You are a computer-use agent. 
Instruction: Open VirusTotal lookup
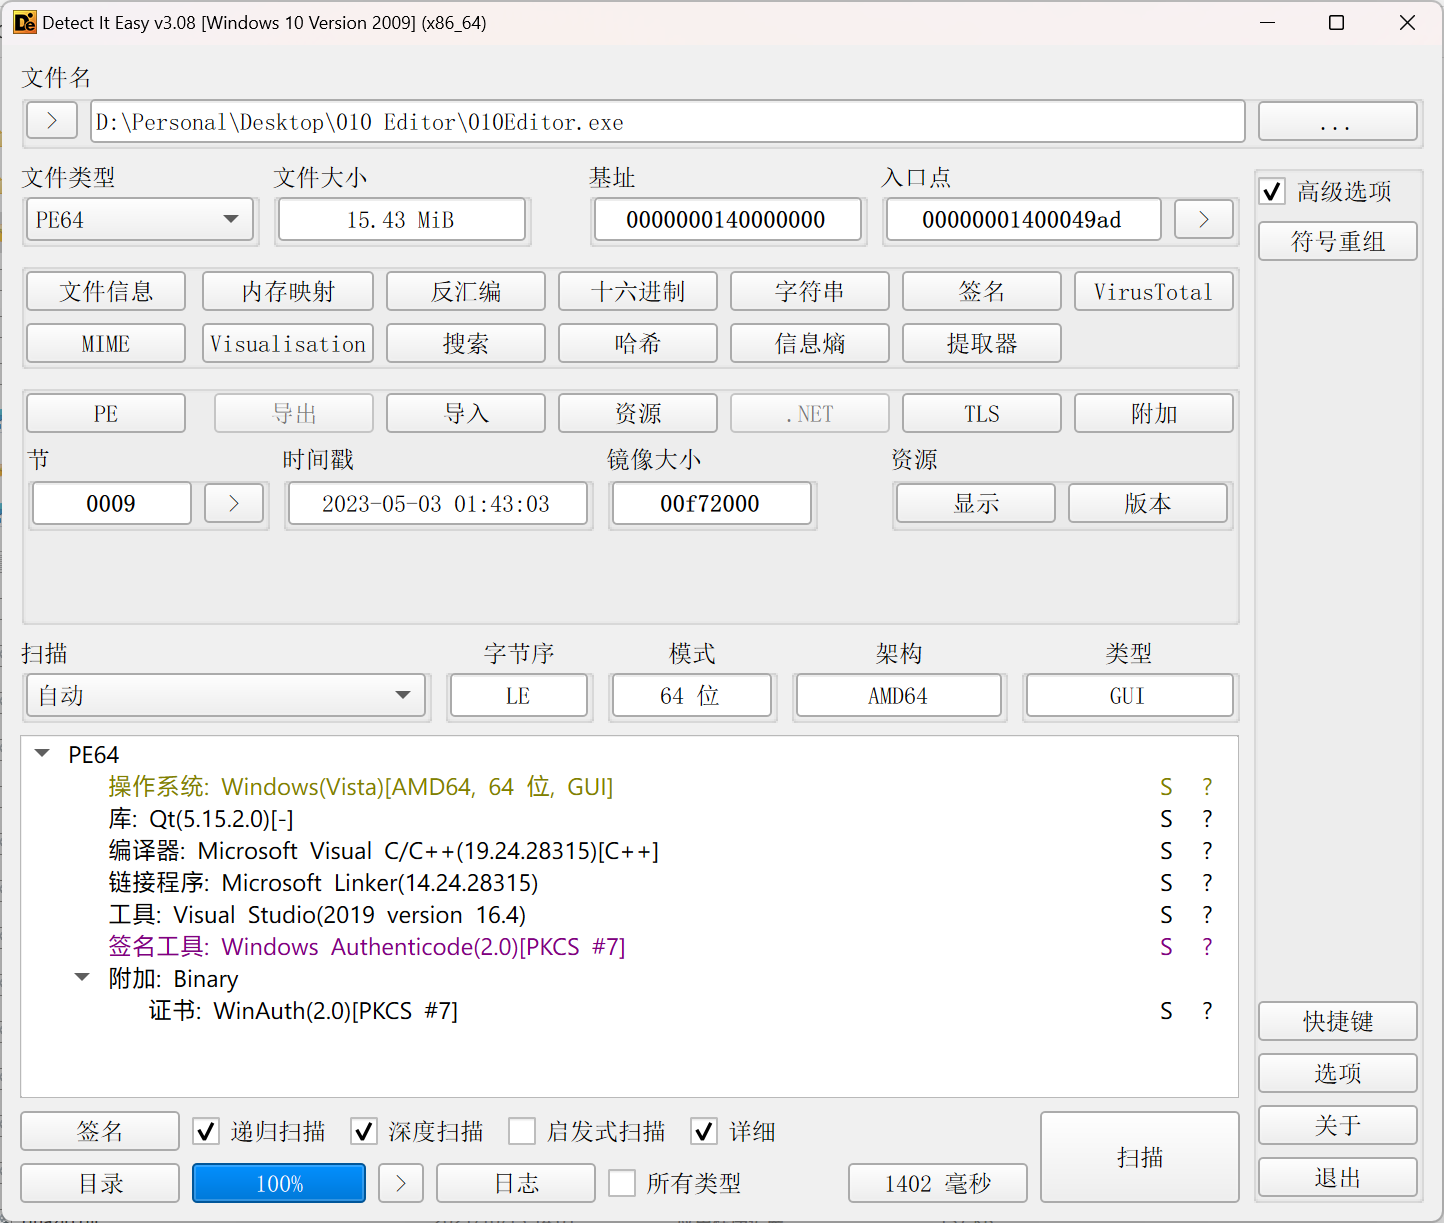[1154, 291]
